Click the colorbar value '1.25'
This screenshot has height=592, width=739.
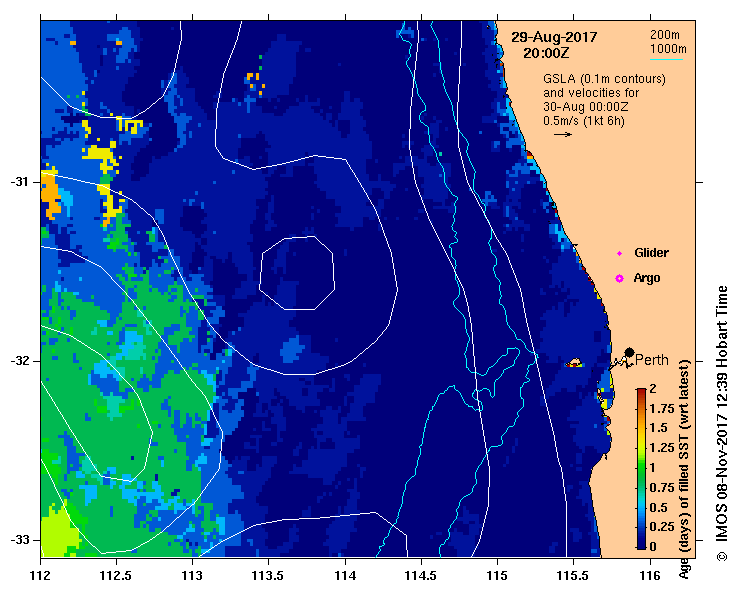click(662, 448)
